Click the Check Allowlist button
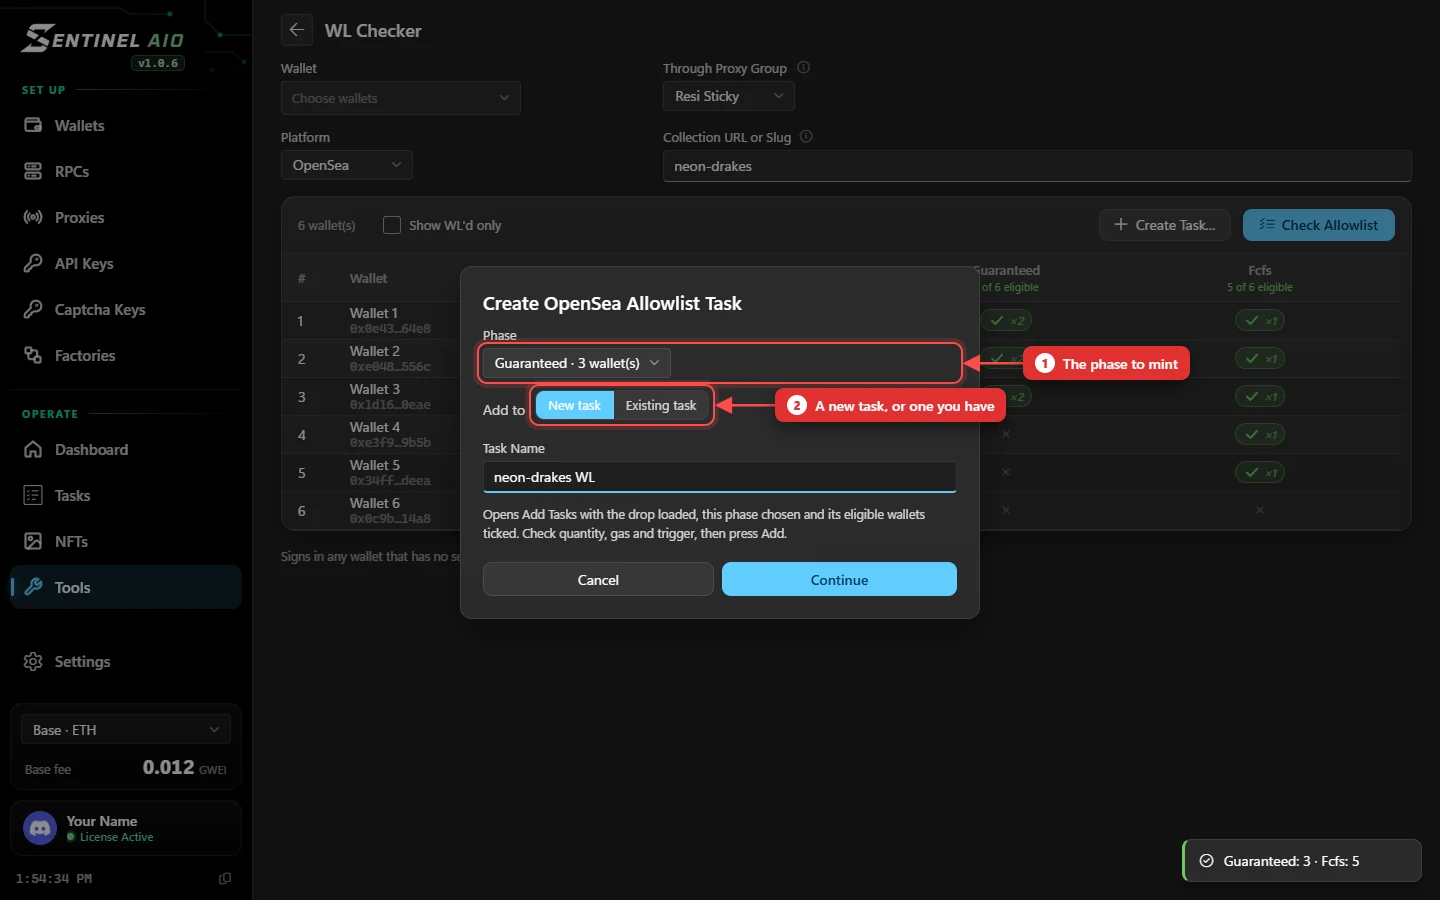 point(1319,225)
